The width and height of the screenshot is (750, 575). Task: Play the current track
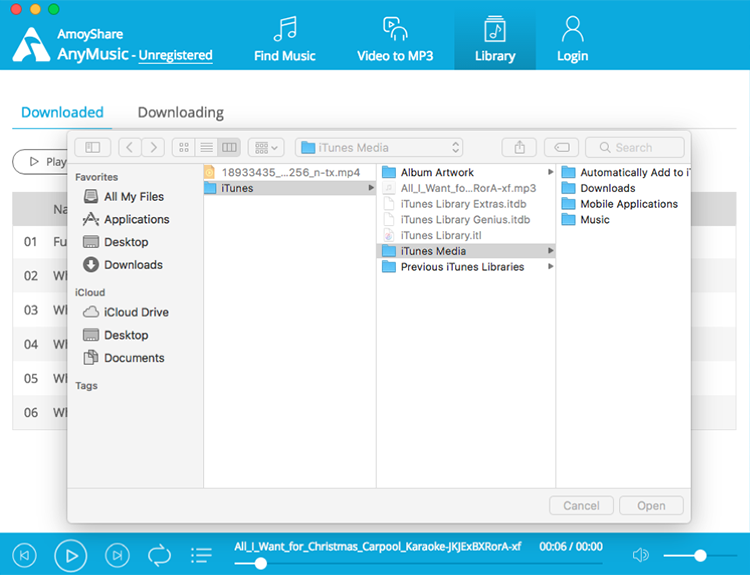click(x=71, y=555)
